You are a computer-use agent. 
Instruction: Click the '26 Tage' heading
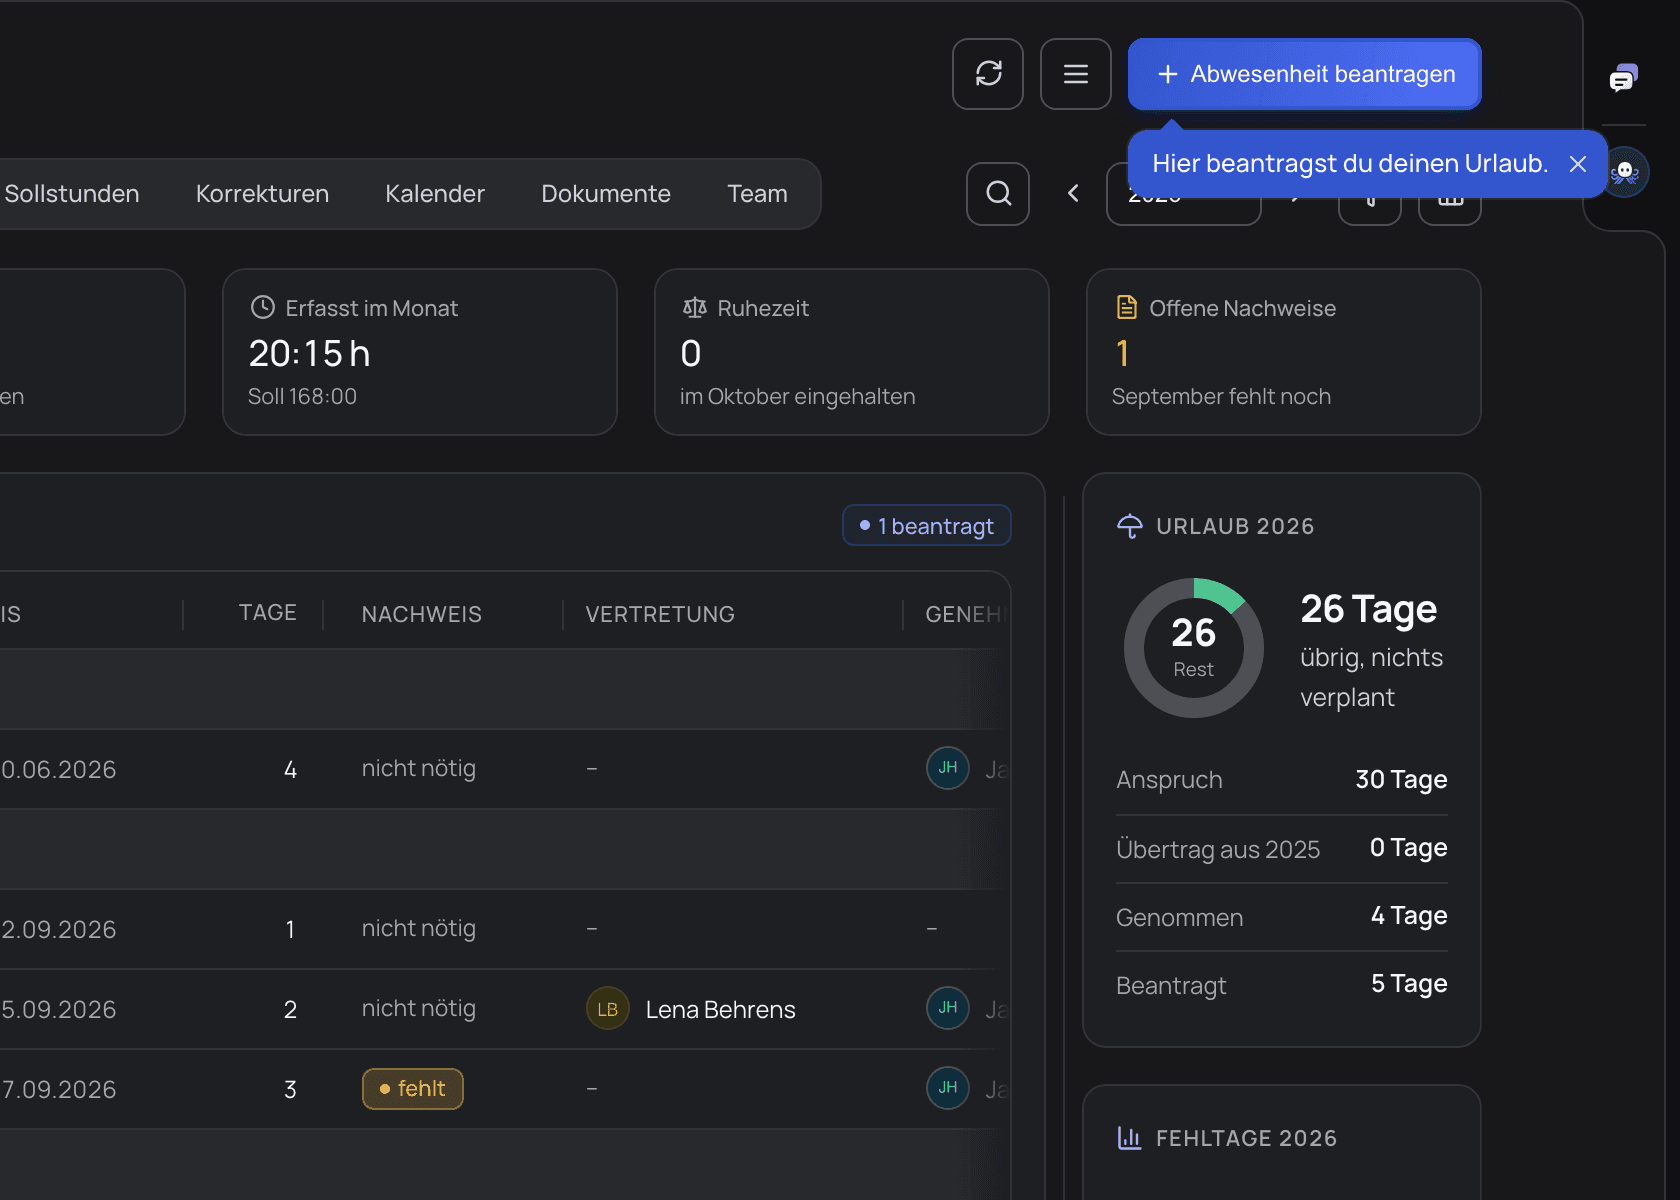tap(1369, 609)
